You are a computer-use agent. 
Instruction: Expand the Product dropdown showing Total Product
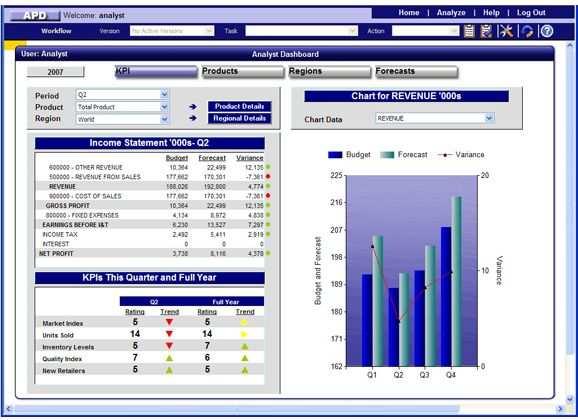pyautogui.click(x=164, y=107)
